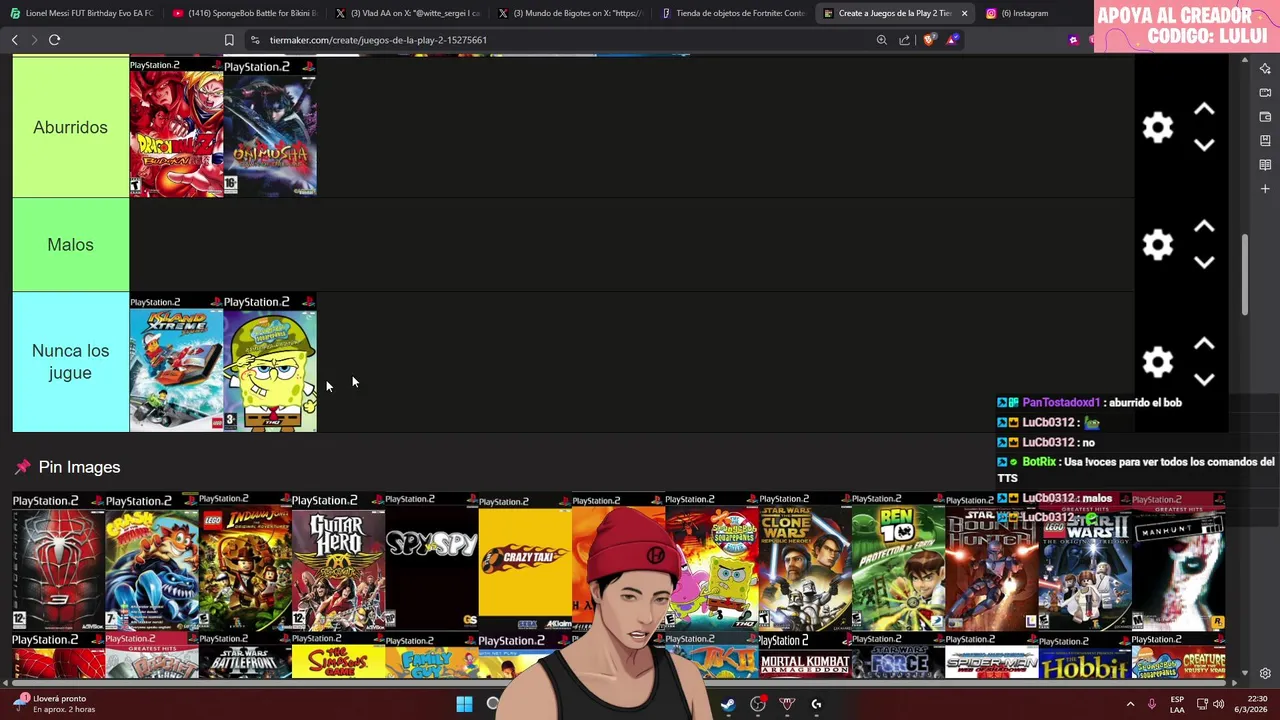Image resolution: width=1280 pixels, height=720 pixels.
Task: Pick Star Wars Clone Wars cover
Action: click(805, 562)
